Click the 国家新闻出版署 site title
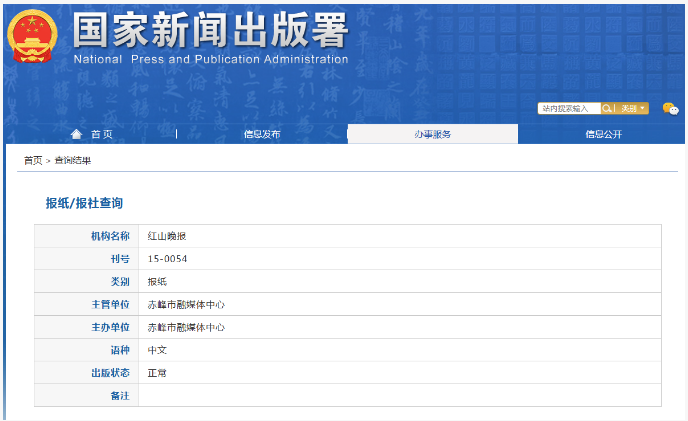The height and width of the screenshot is (421, 688). point(210,30)
